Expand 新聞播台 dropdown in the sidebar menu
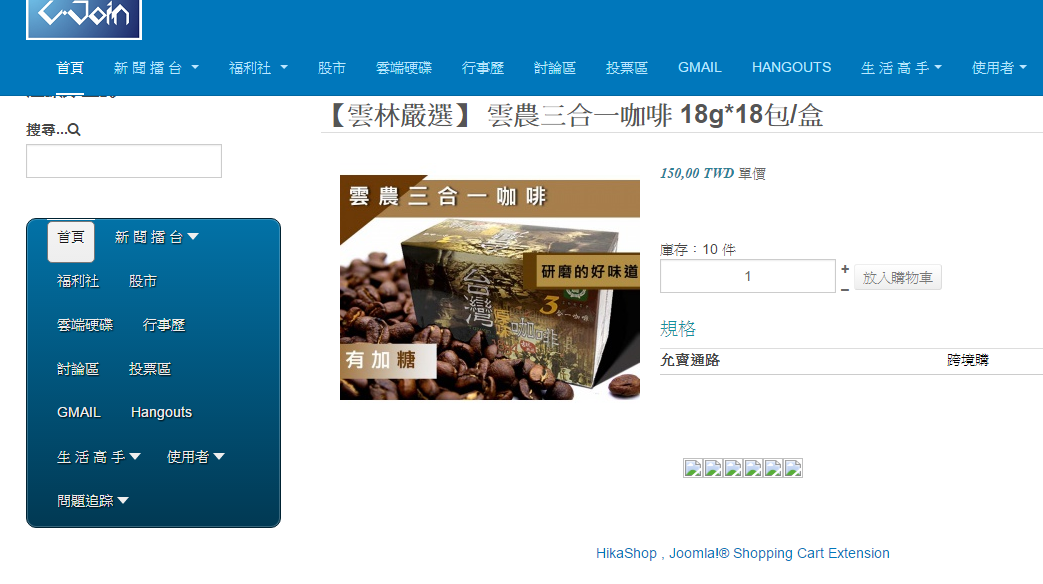The width and height of the screenshot is (1043, 584). tap(156, 237)
